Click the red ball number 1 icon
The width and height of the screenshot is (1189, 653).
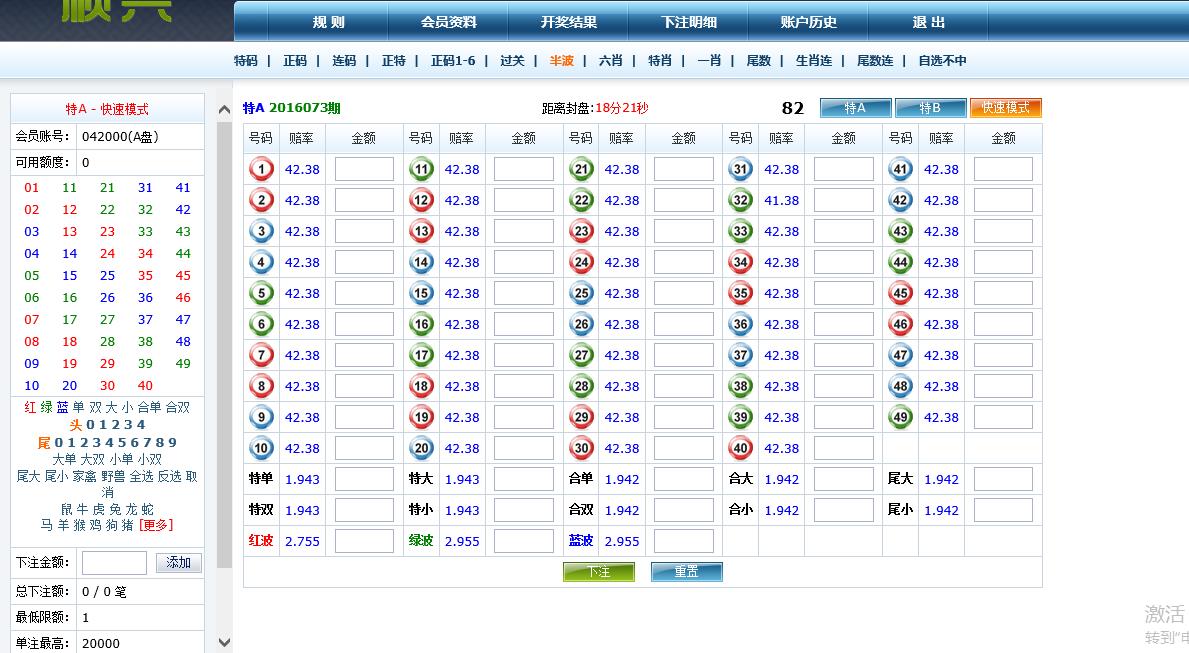(x=261, y=169)
